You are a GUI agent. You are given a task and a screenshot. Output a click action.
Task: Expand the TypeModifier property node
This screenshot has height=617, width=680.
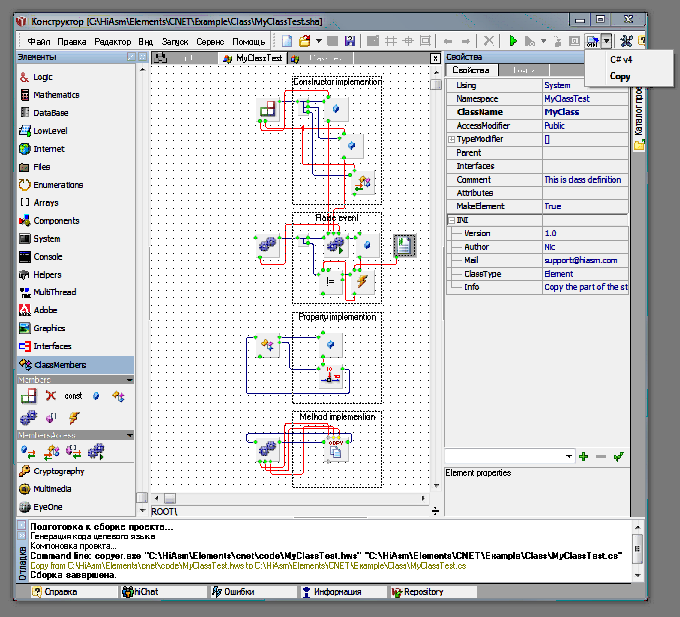449,140
